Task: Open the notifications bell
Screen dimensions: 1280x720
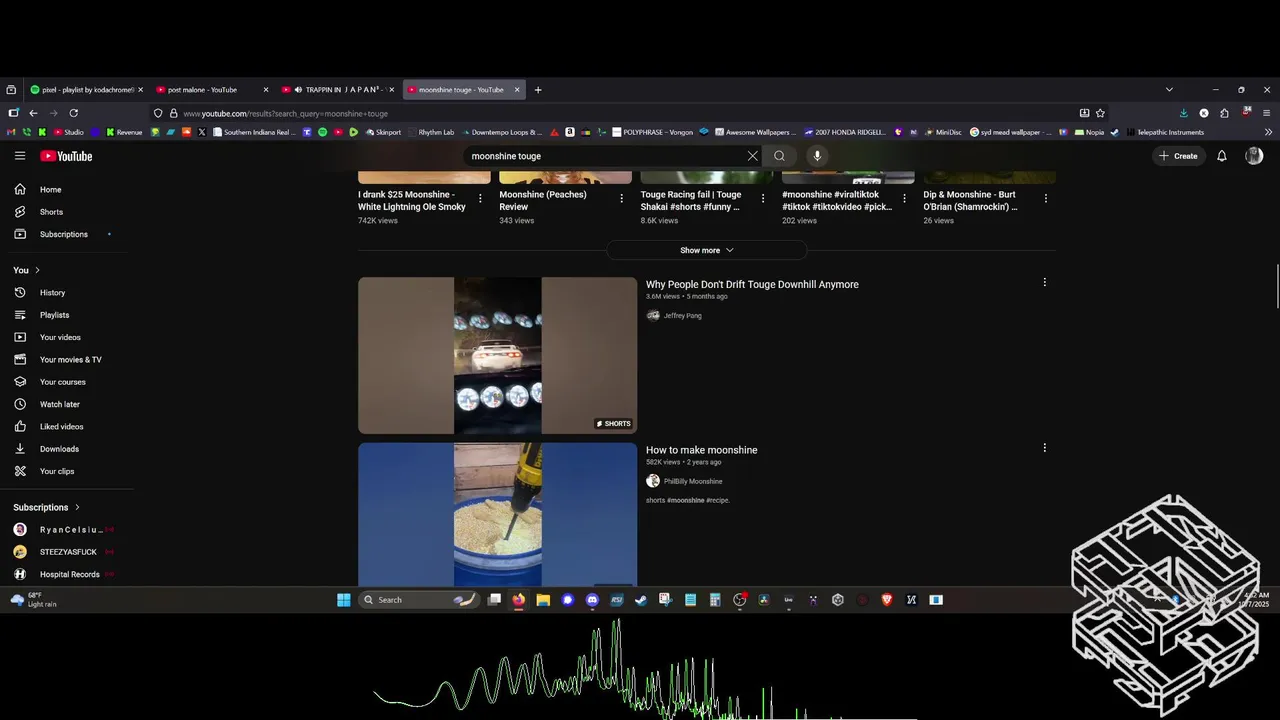Action: [x=1221, y=156]
